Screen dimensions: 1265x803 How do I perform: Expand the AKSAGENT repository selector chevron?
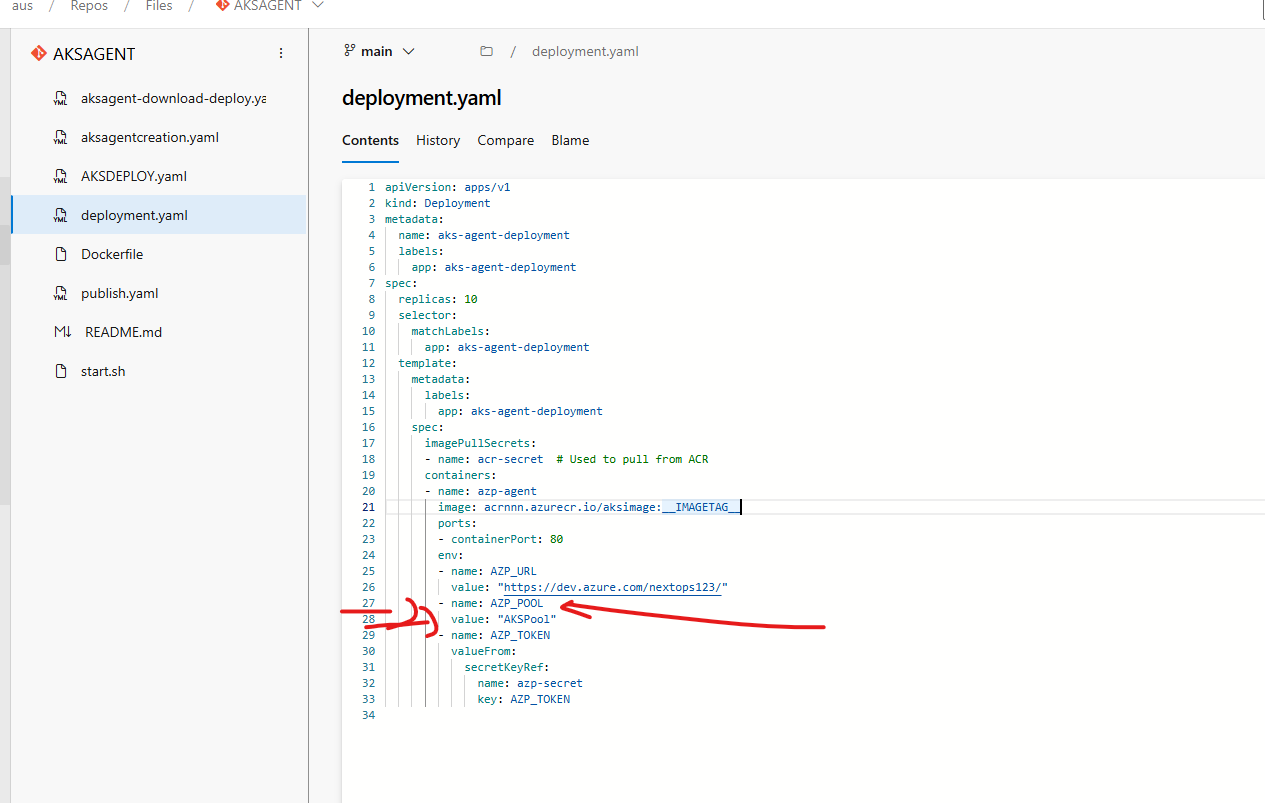[318, 6]
